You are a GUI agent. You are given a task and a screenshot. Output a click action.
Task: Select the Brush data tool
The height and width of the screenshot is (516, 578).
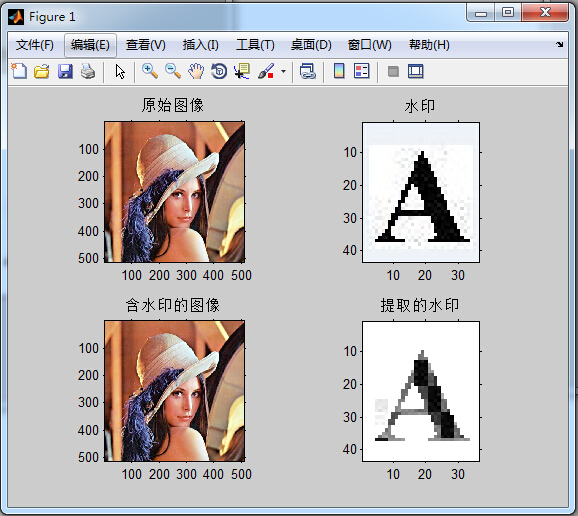pyautogui.click(x=266, y=71)
